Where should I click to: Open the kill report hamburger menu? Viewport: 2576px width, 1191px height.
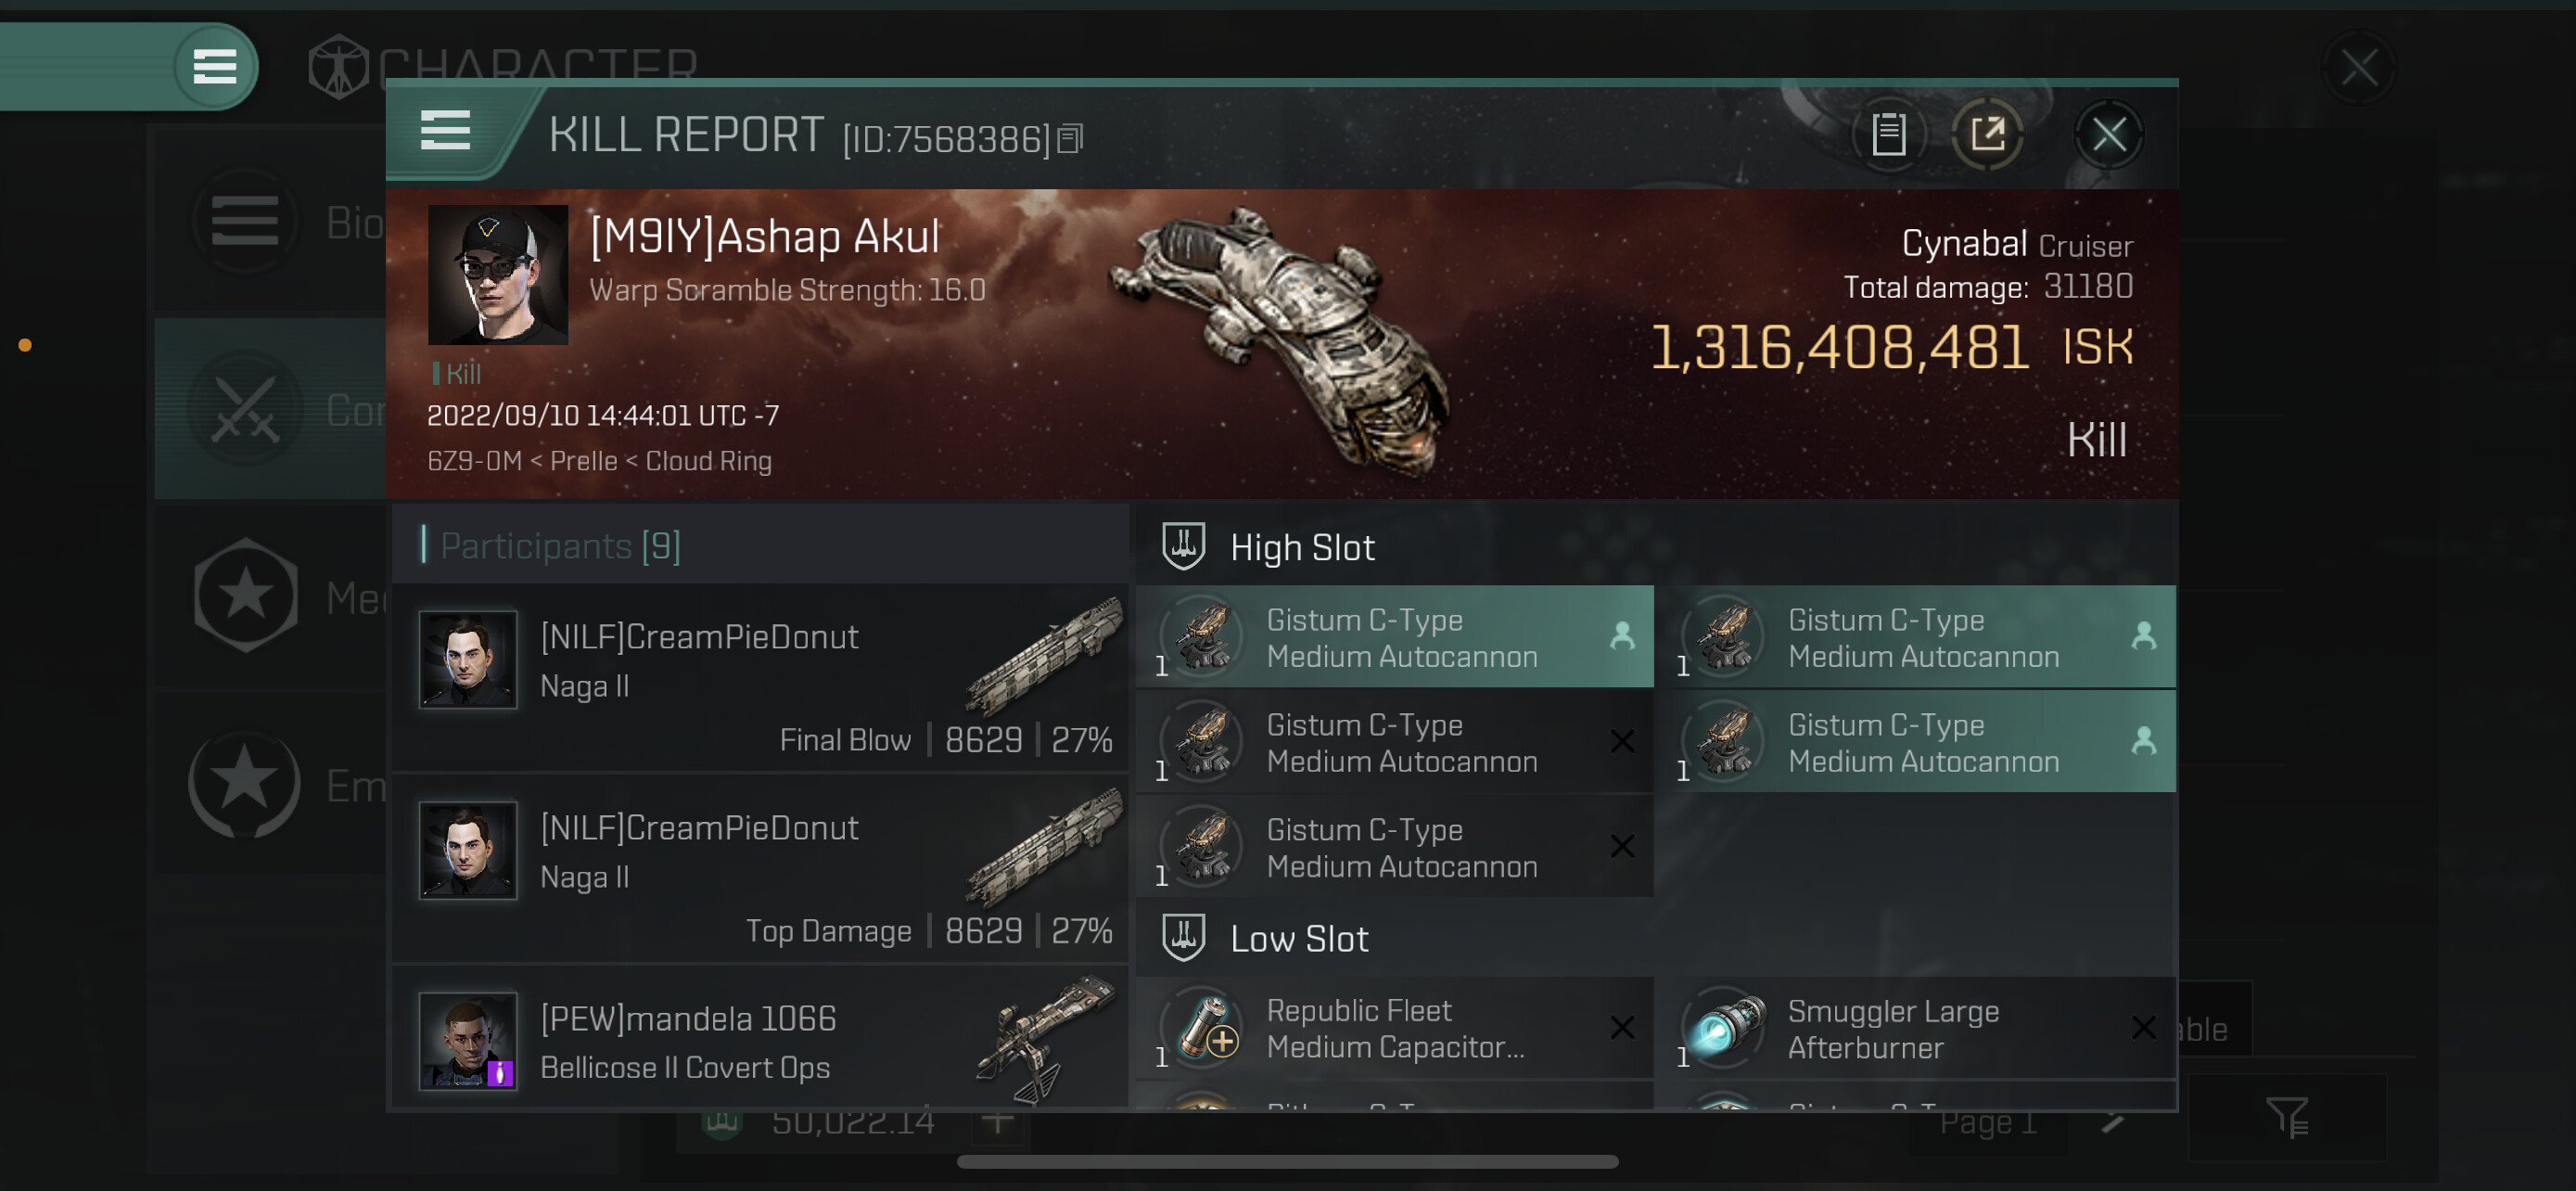[445, 130]
